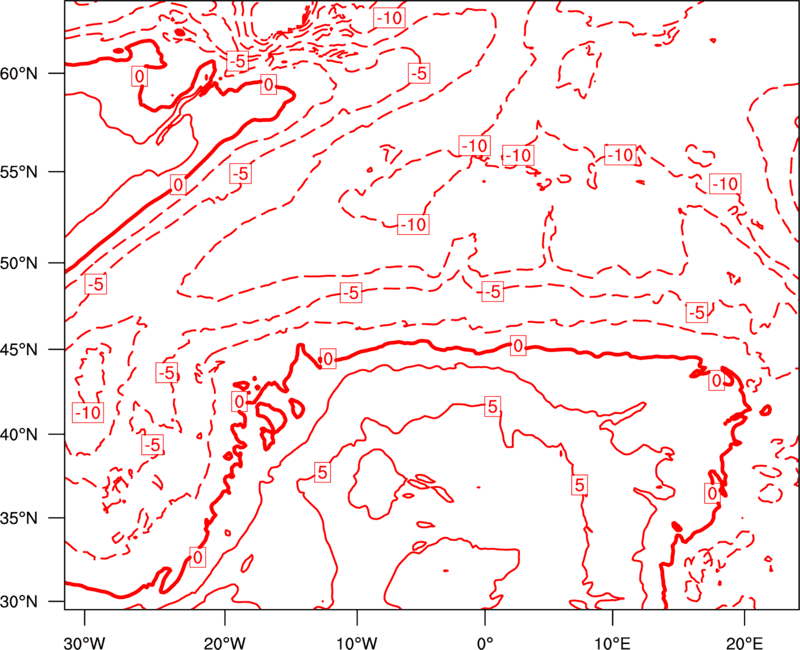Click the 30°N latitude axis label
The height and width of the screenshot is (650, 800).
point(19,602)
